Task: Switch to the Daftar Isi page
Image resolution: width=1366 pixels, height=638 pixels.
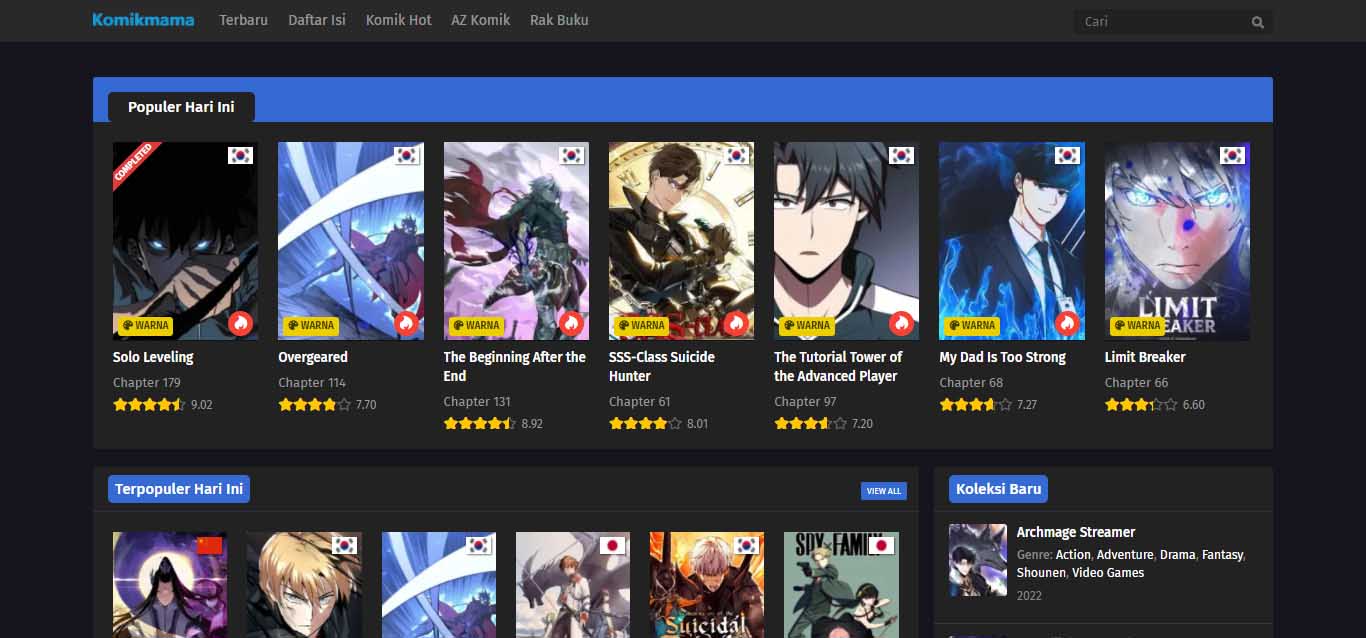Action: (x=316, y=20)
